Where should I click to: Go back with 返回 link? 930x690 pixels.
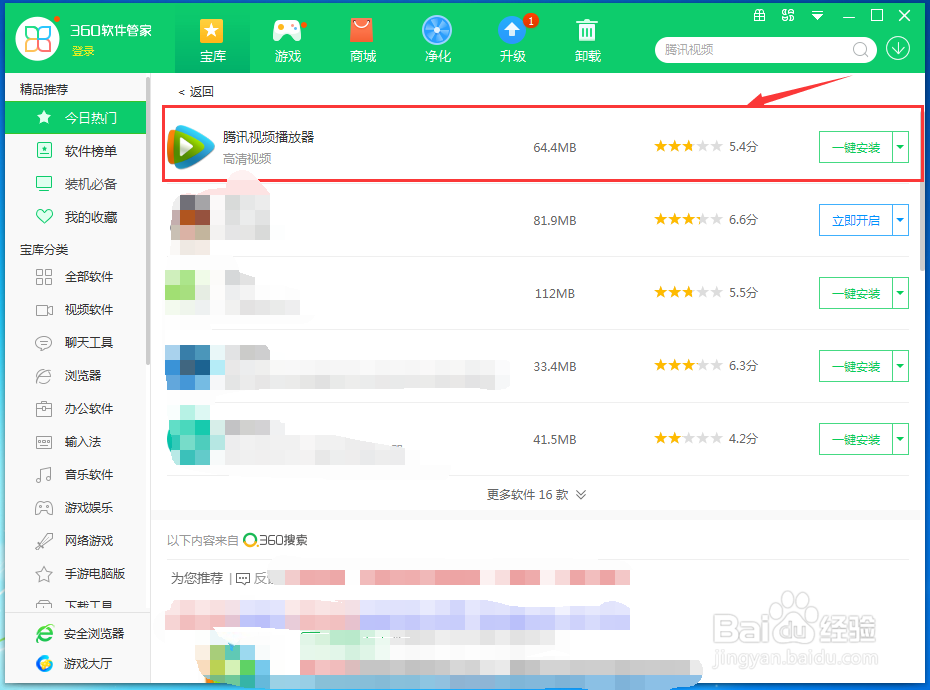pyautogui.click(x=196, y=91)
